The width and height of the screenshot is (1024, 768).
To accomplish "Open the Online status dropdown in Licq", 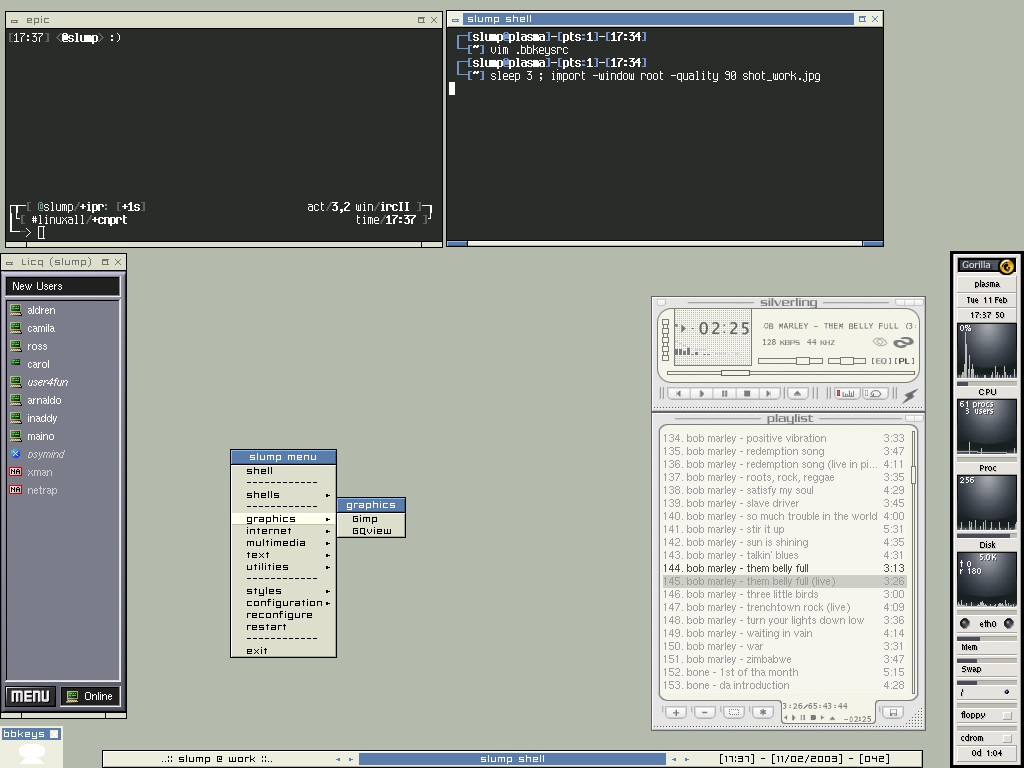I will coord(90,696).
